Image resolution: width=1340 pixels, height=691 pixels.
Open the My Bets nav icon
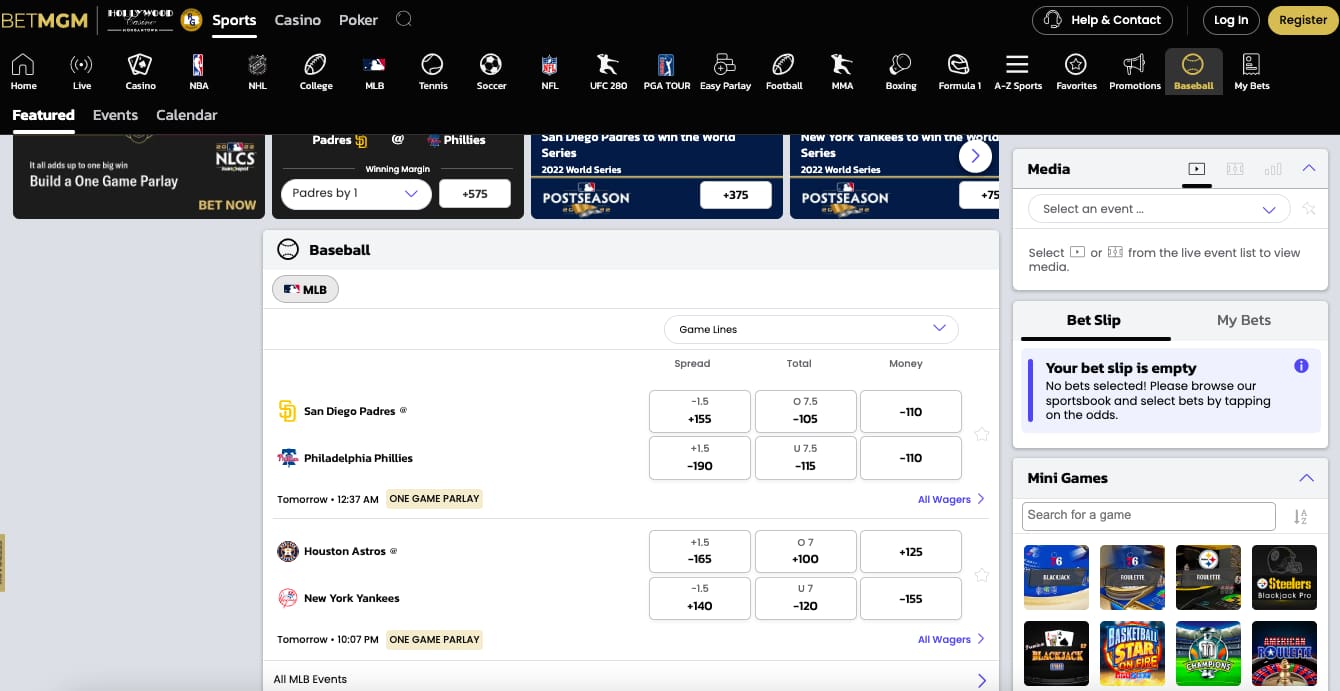(1252, 72)
